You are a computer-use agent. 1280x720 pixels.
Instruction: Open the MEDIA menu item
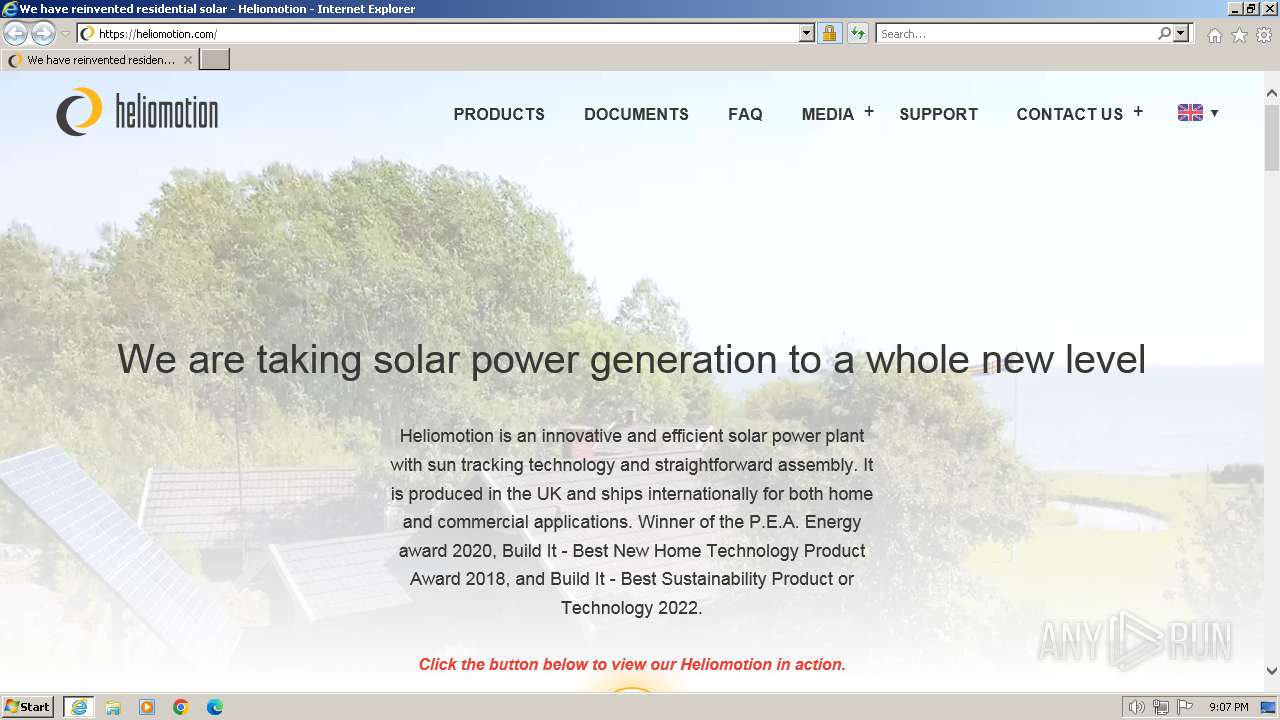[827, 114]
